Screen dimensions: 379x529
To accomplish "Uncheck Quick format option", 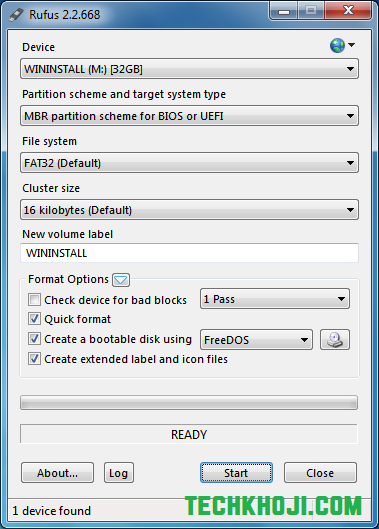I will 34,319.
